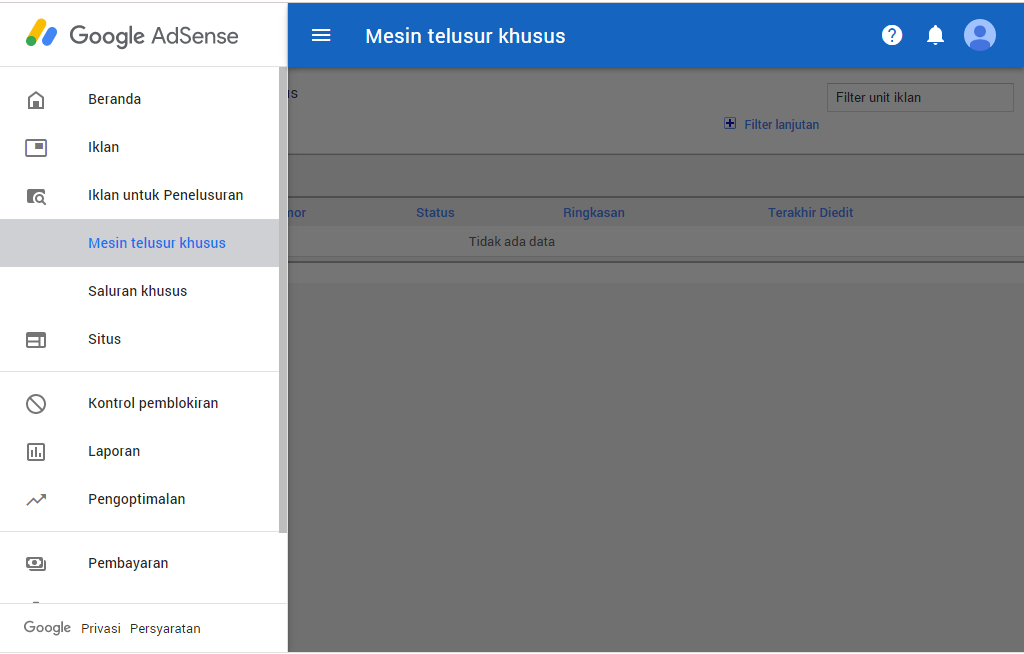Select the Beranda home icon
Image resolution: width=1024 pixels, height=654 pixels.
tap(36, 99)
